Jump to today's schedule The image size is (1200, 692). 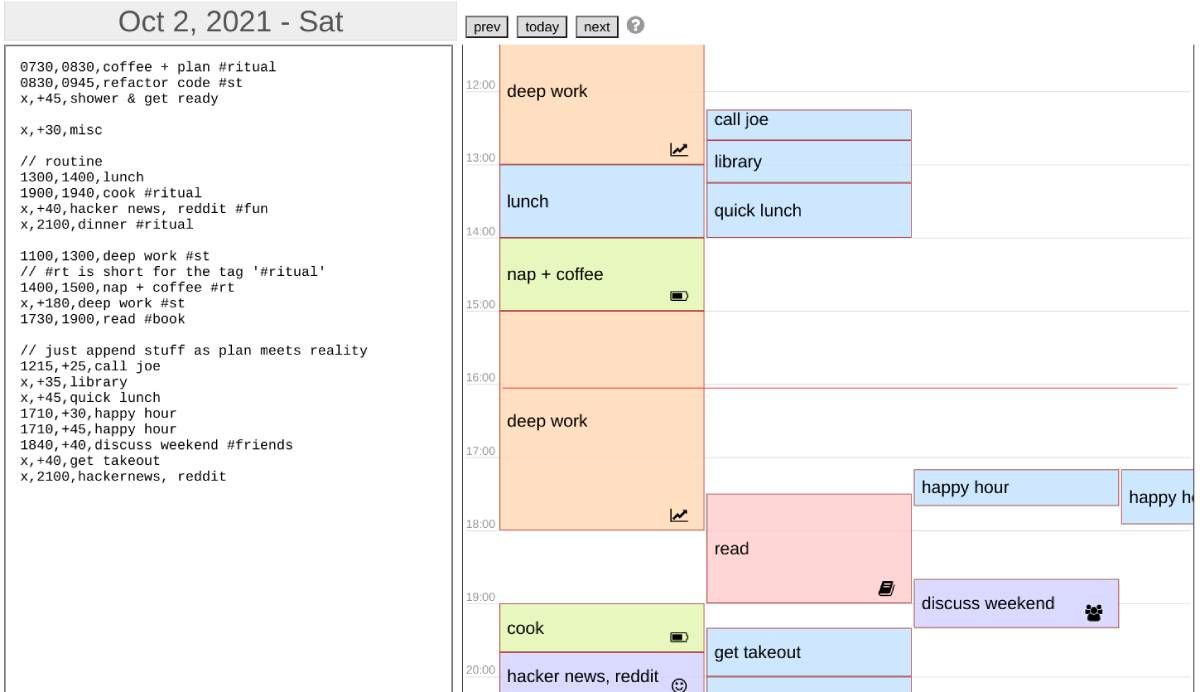[x=542, y=27]
